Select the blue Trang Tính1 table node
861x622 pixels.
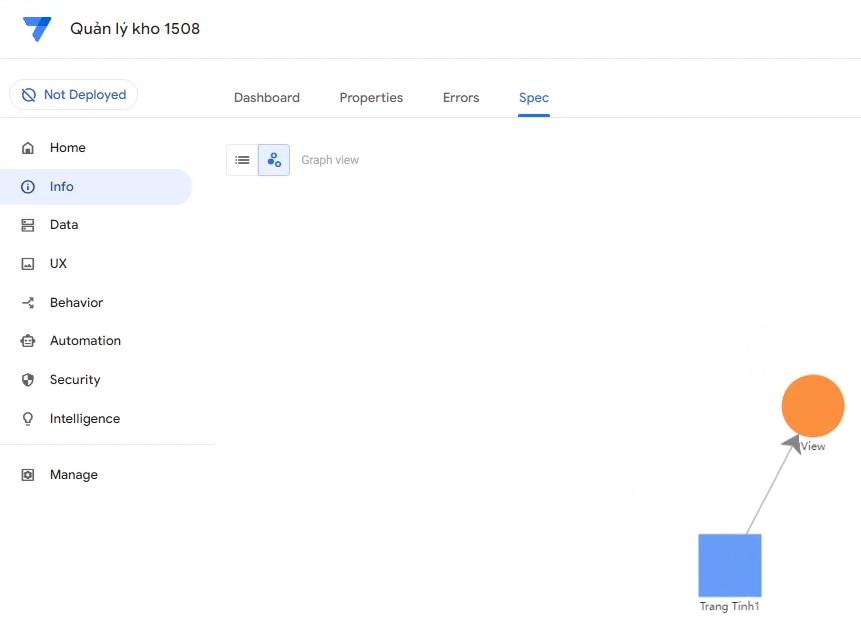point(730,565)
